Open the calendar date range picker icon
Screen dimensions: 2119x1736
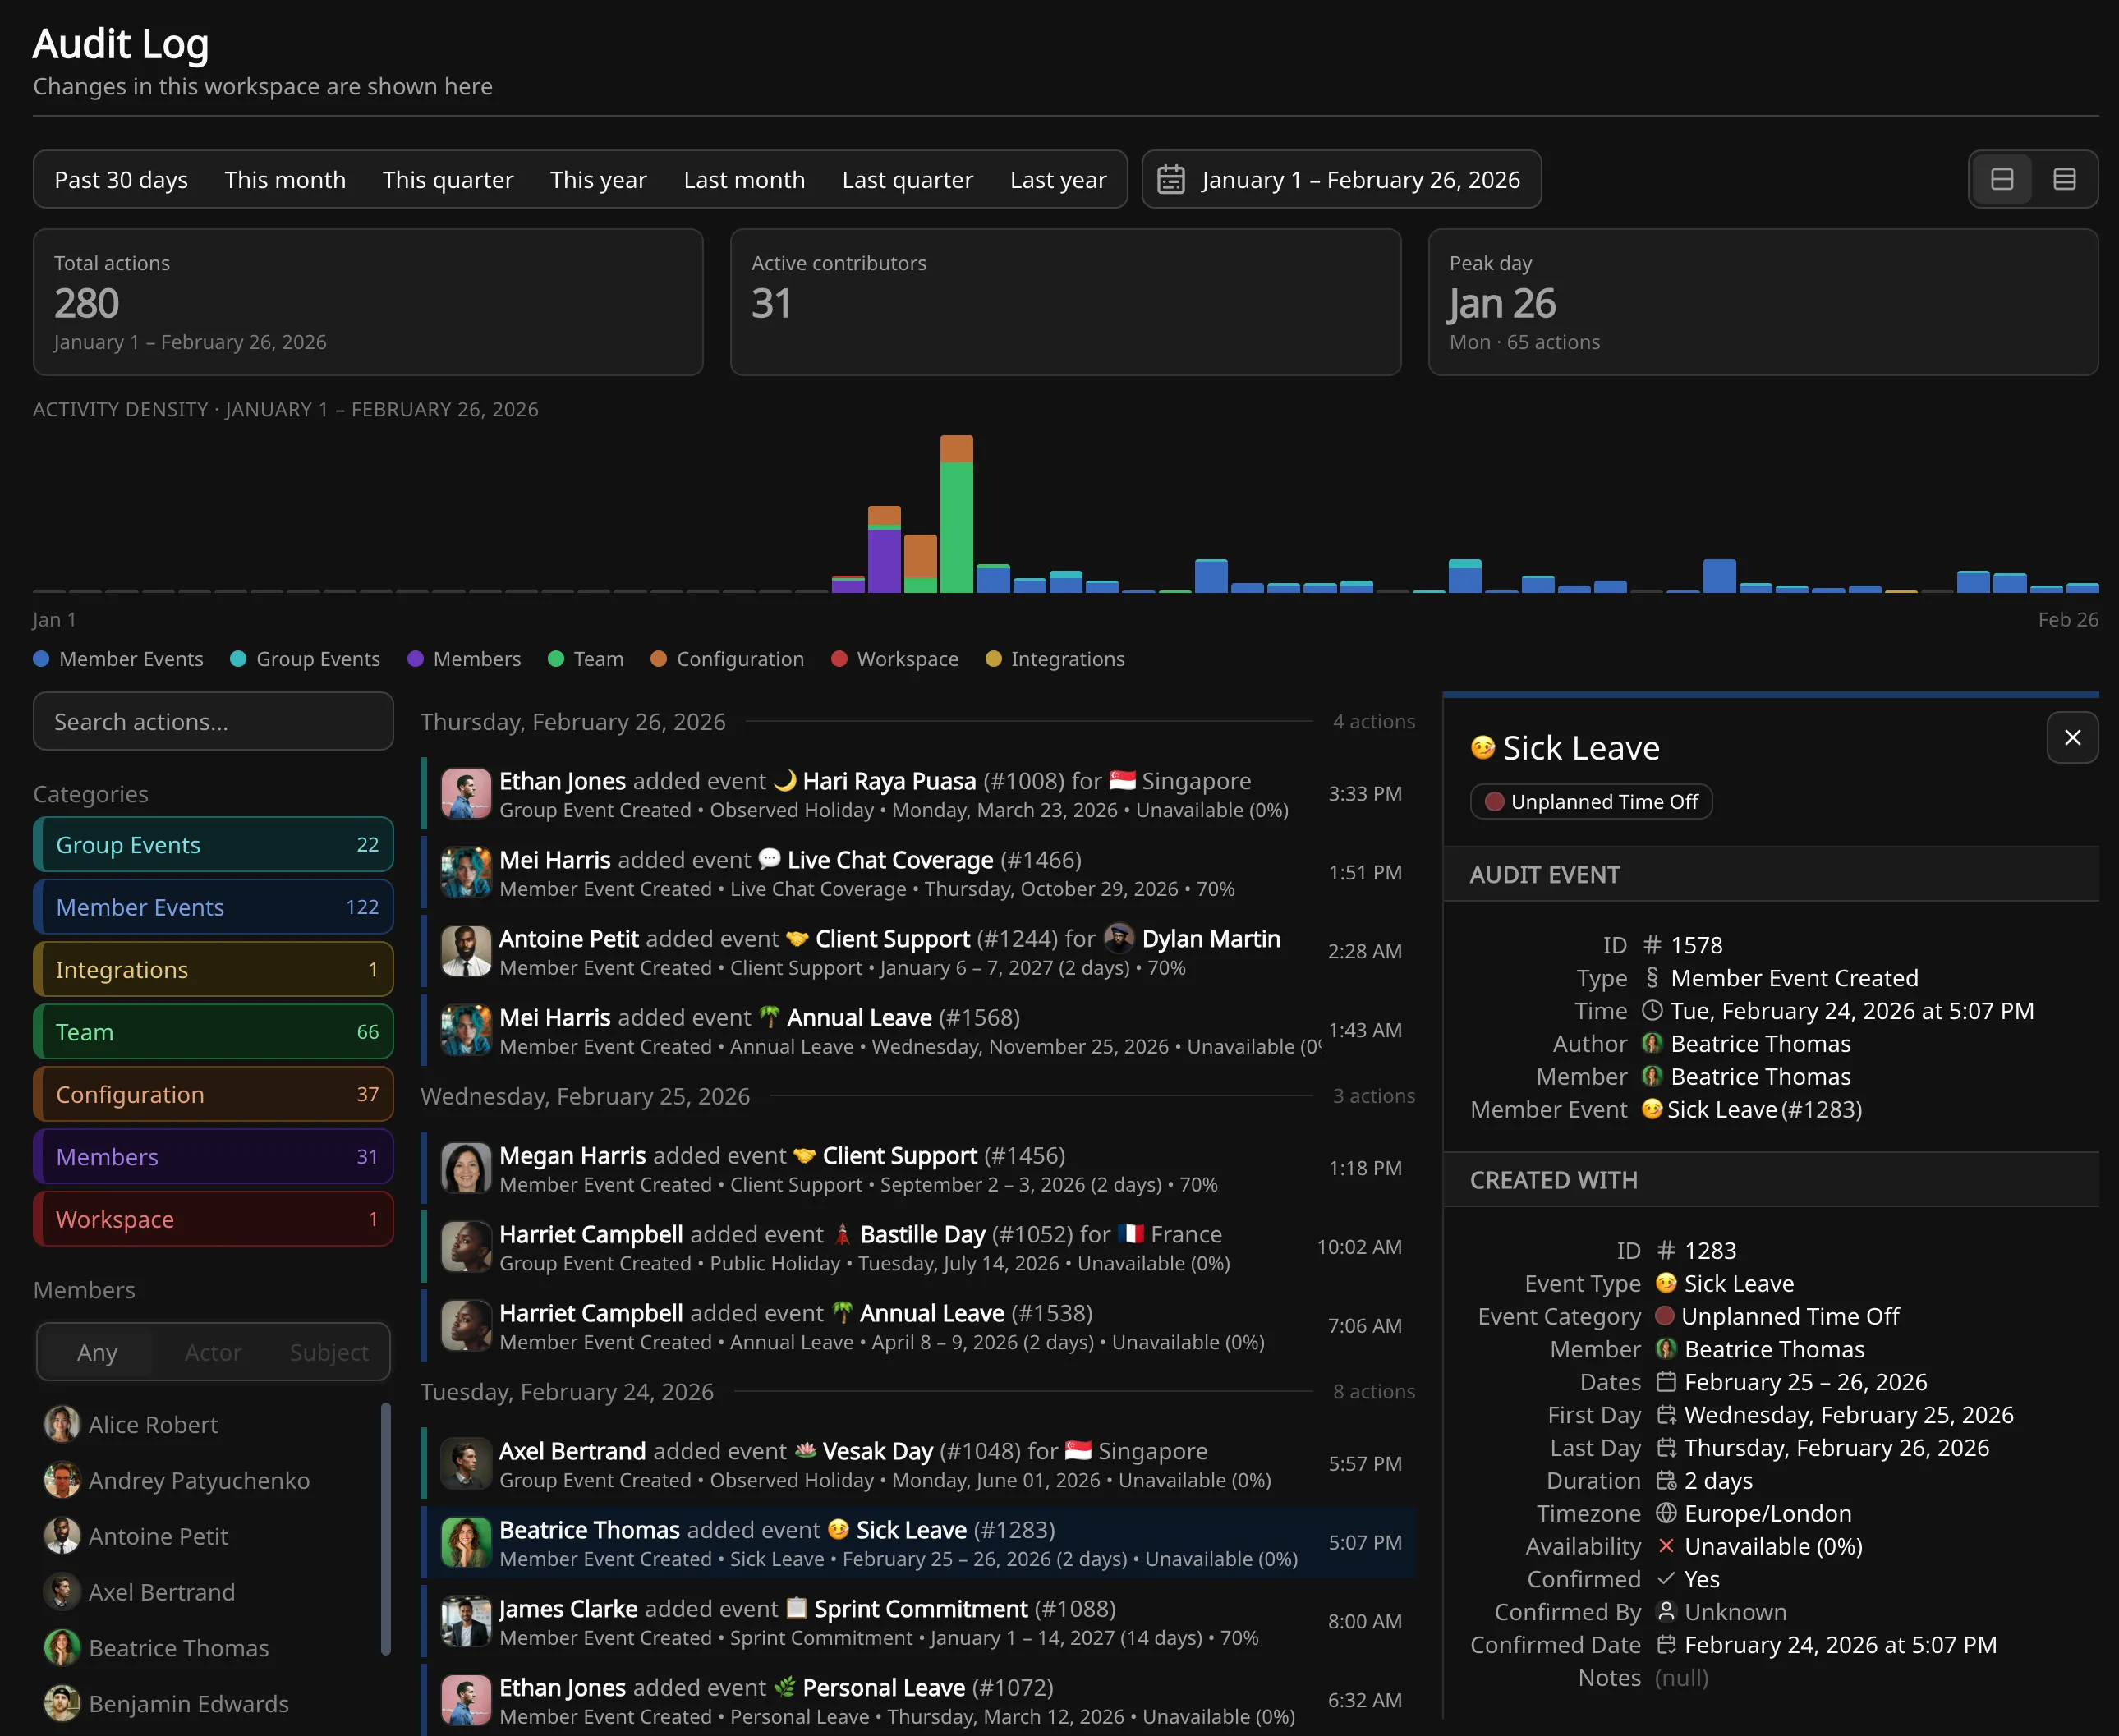click(x=1171, y=180)
